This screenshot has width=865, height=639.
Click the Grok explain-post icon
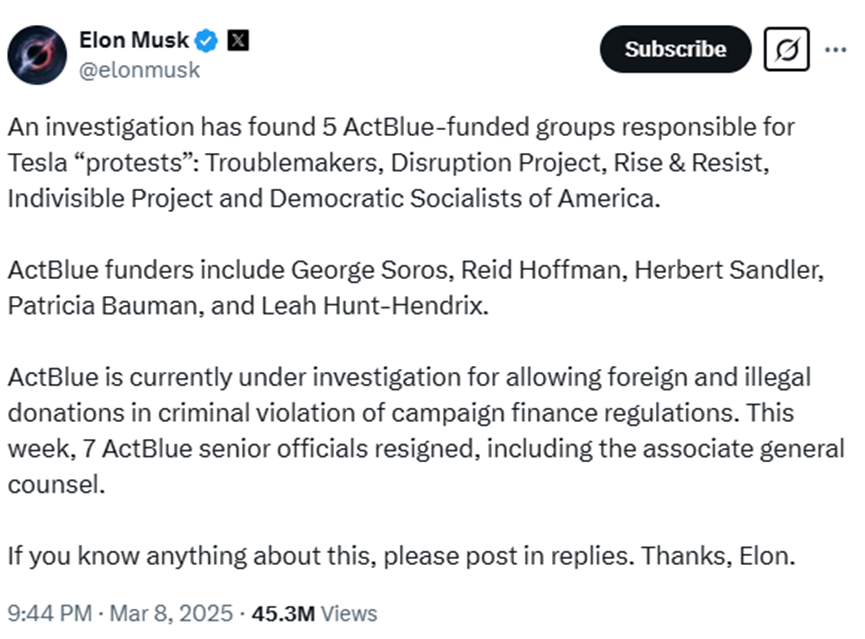[x=786, y=49]
